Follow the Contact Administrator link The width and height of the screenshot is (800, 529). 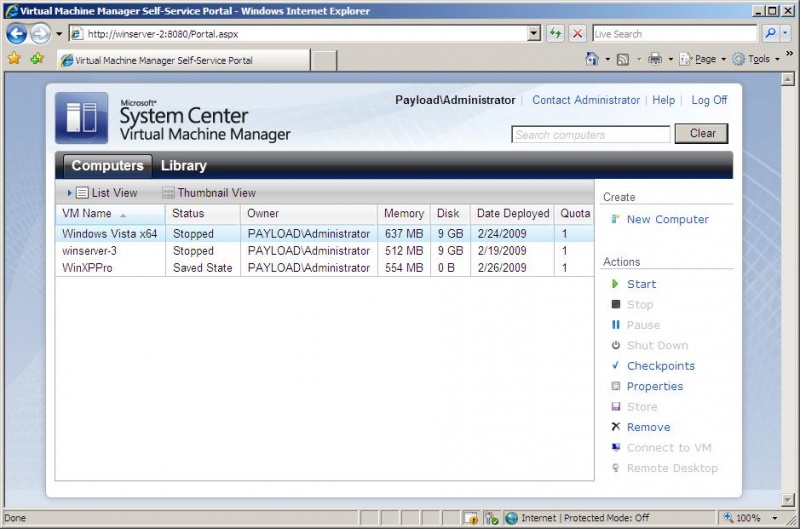click(x=585, y=100)
